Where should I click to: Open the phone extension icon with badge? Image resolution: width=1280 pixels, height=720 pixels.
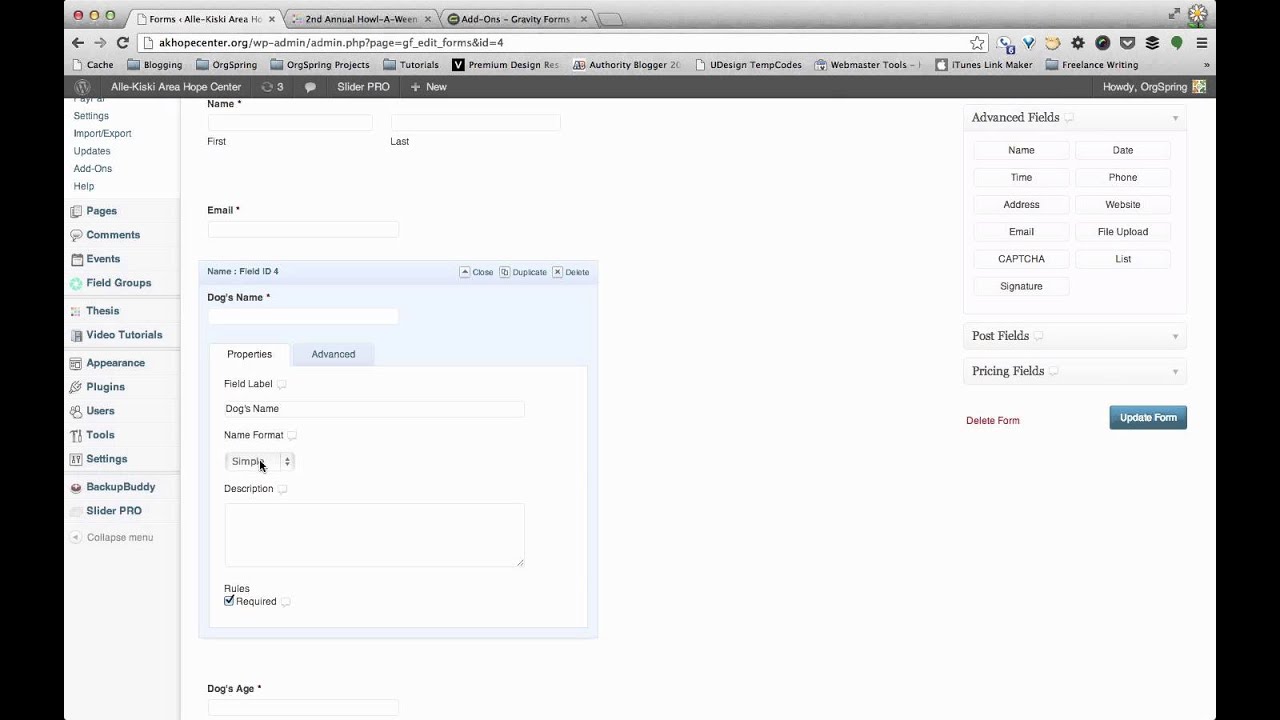coord(1005,43)
